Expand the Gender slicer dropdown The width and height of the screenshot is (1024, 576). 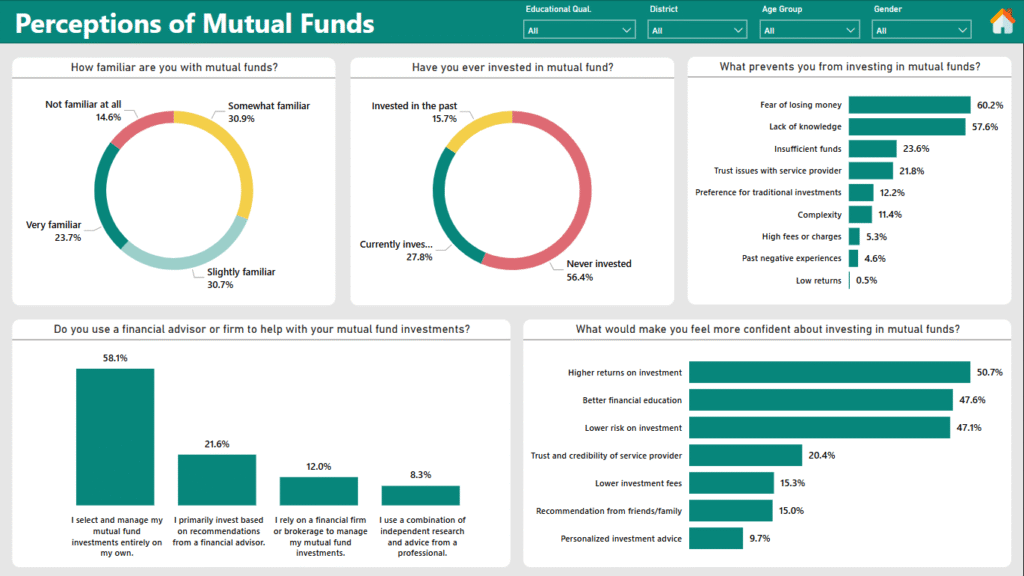click(920, 28)
